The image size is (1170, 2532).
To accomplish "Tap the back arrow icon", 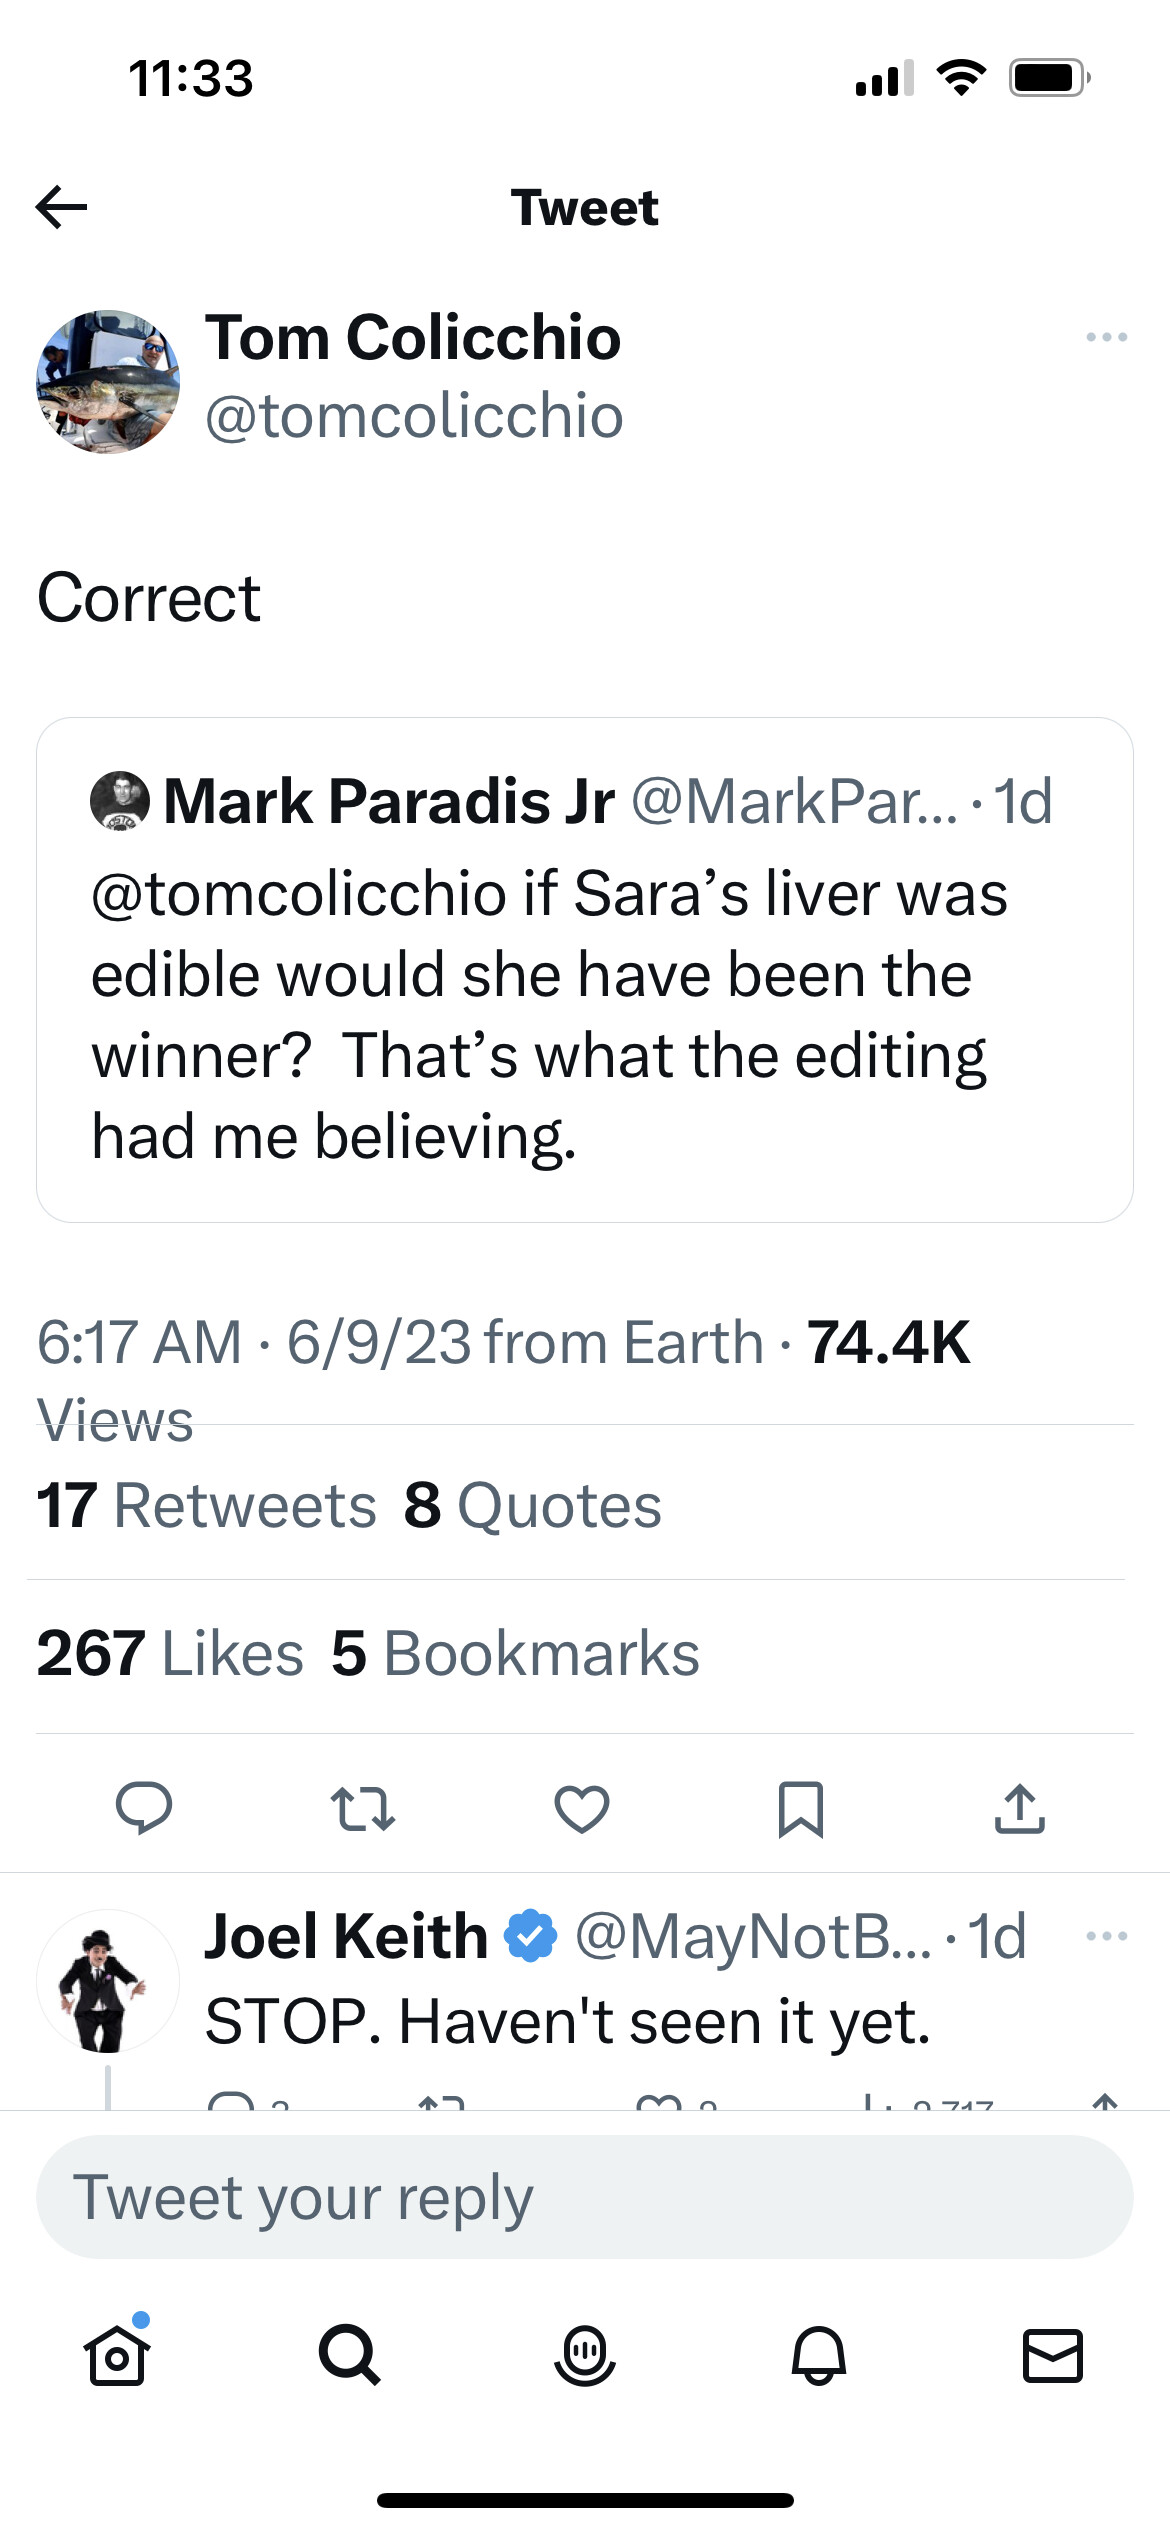I will point(62,208).
